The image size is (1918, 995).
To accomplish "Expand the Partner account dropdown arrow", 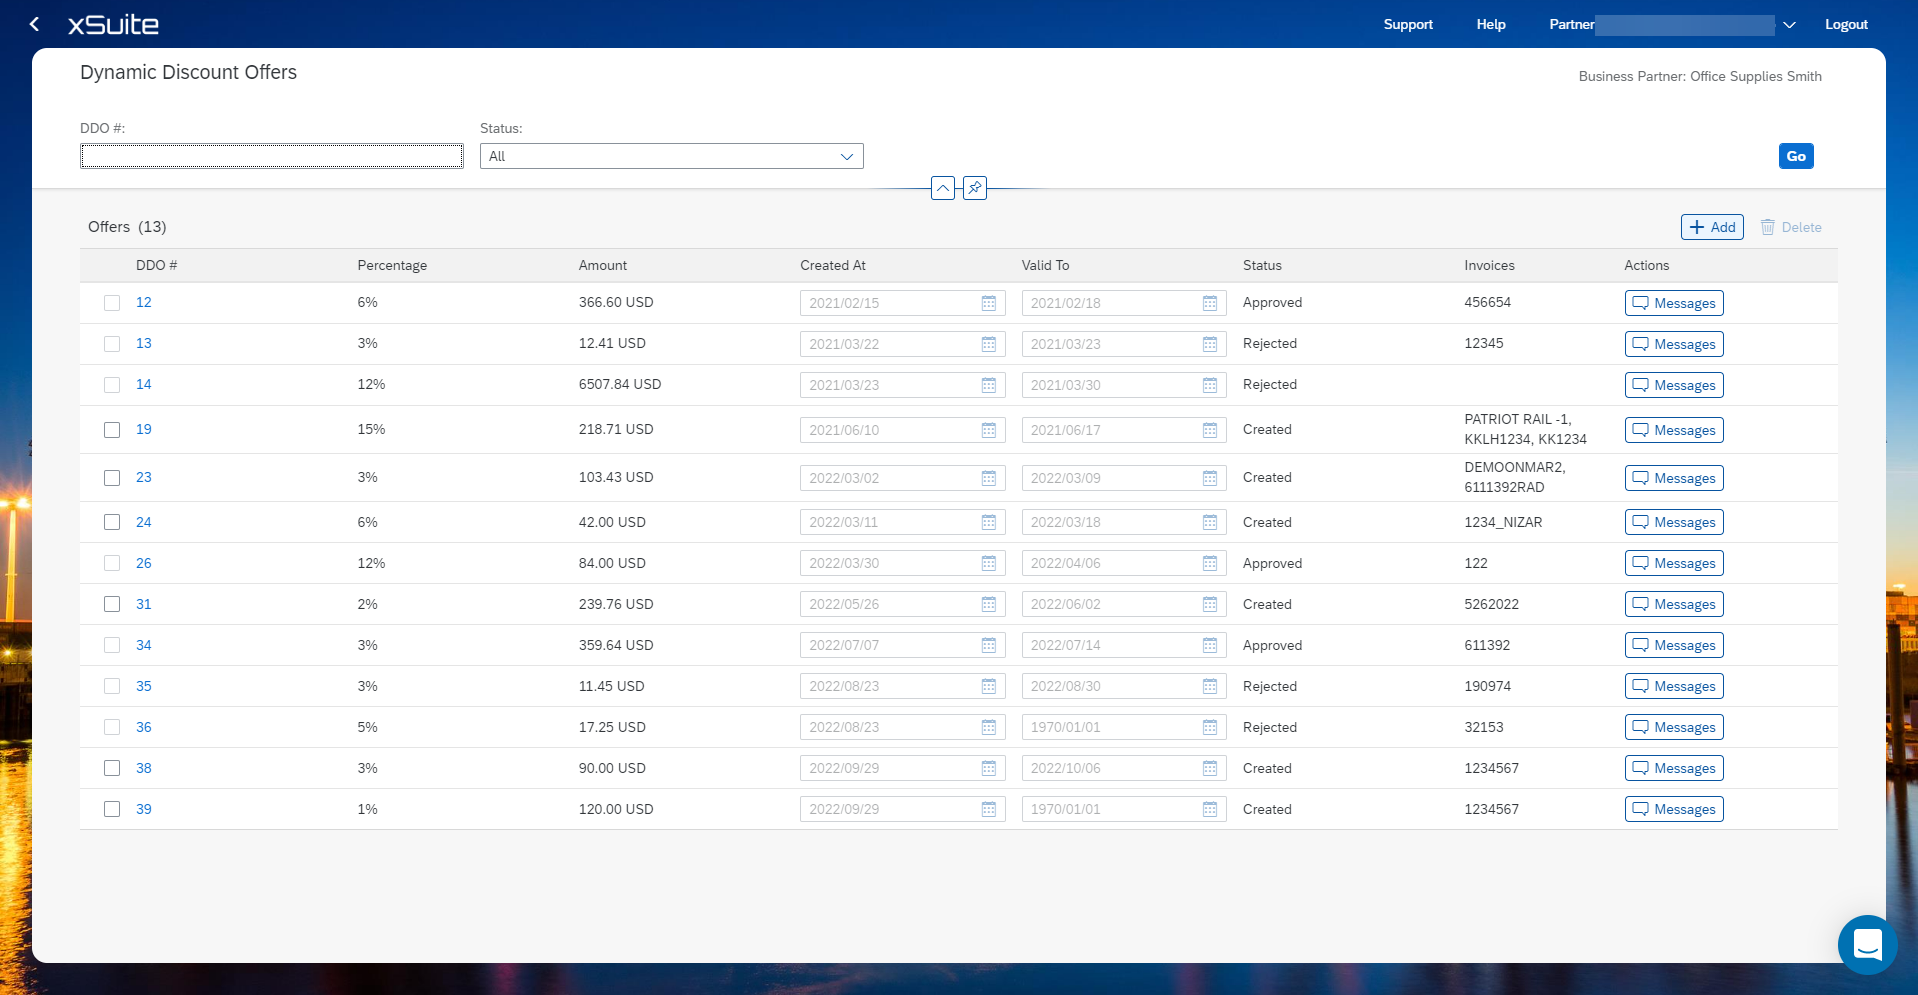I will (x=1789, y=25).
